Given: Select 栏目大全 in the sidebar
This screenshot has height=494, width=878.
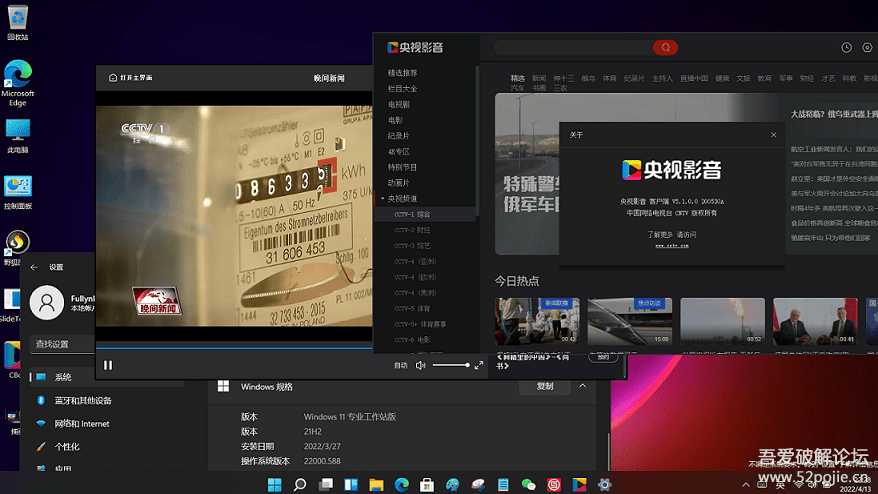Looking at the screenshot, I should pos(402,88).
